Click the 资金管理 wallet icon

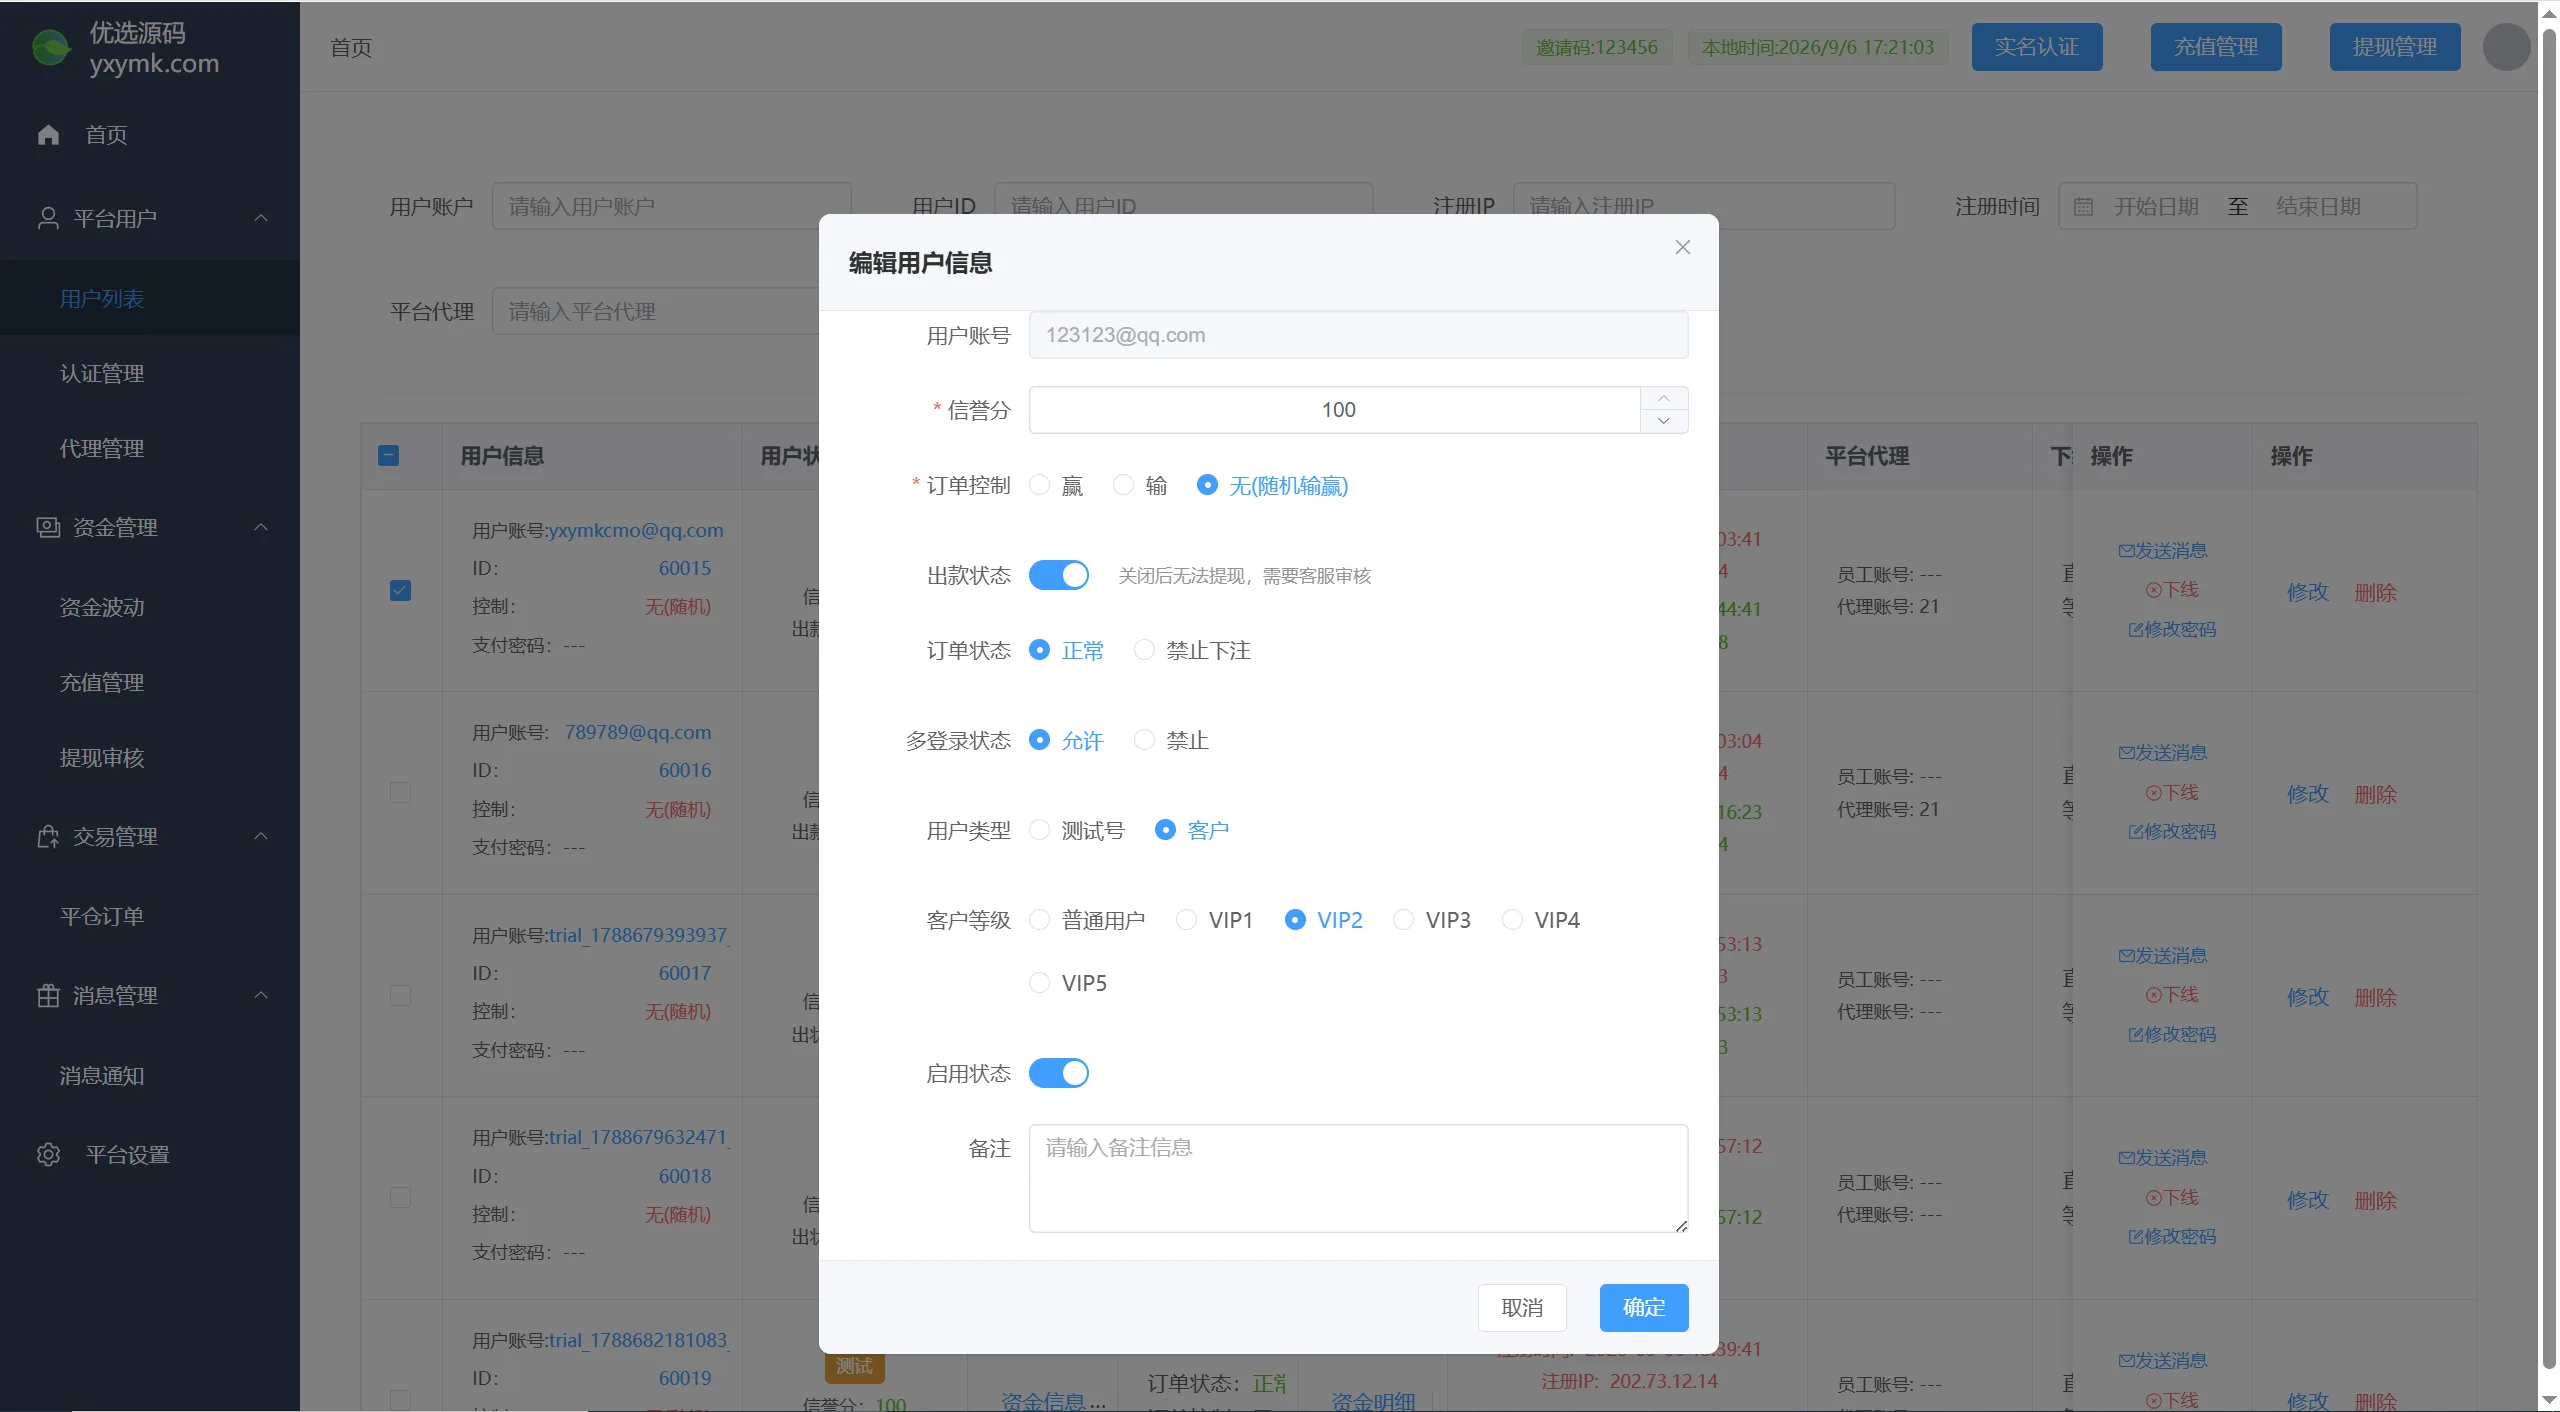click(47, 527)
